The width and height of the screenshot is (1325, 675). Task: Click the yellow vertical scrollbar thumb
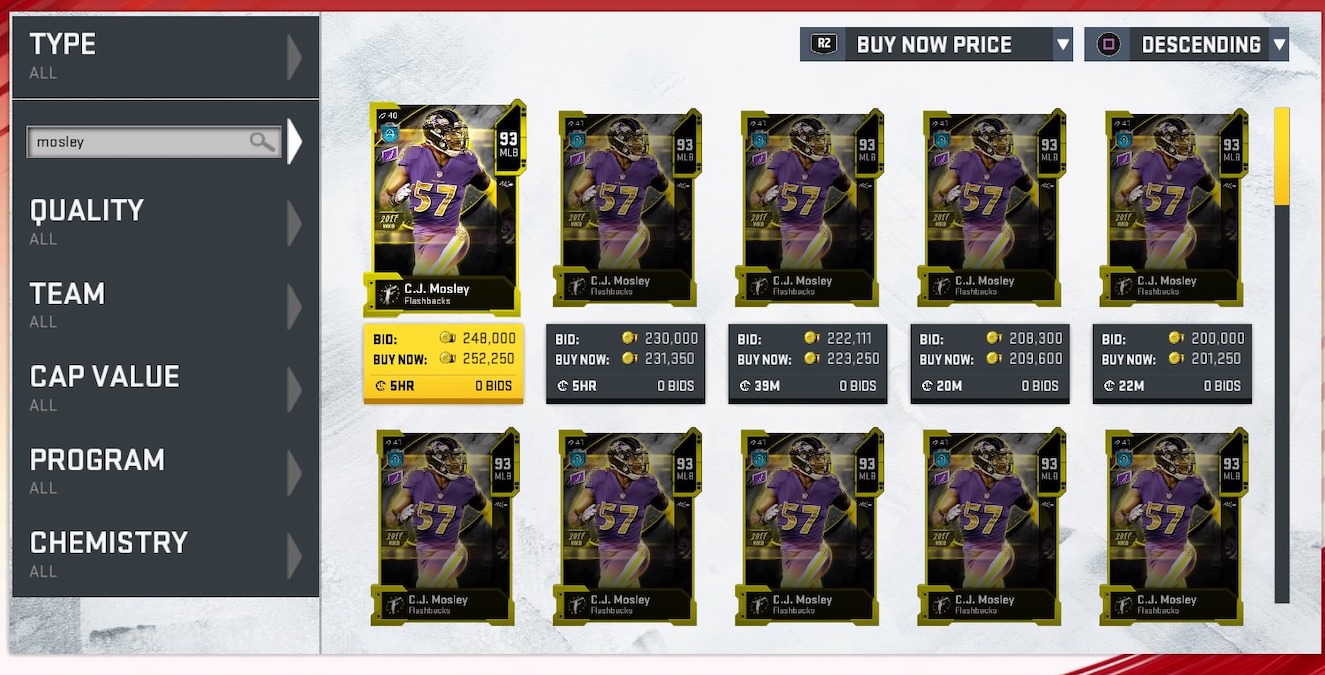(x=1282, y=156)
